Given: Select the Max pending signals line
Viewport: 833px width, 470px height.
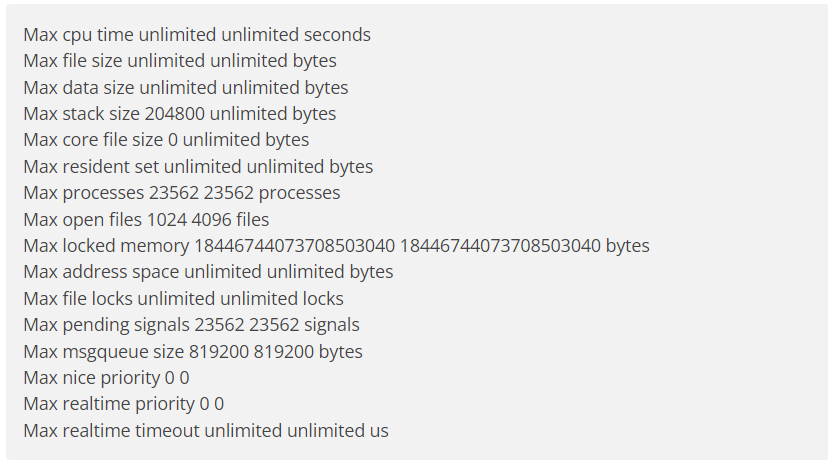Looking at the screenshot, I should [x=191, y=324].
